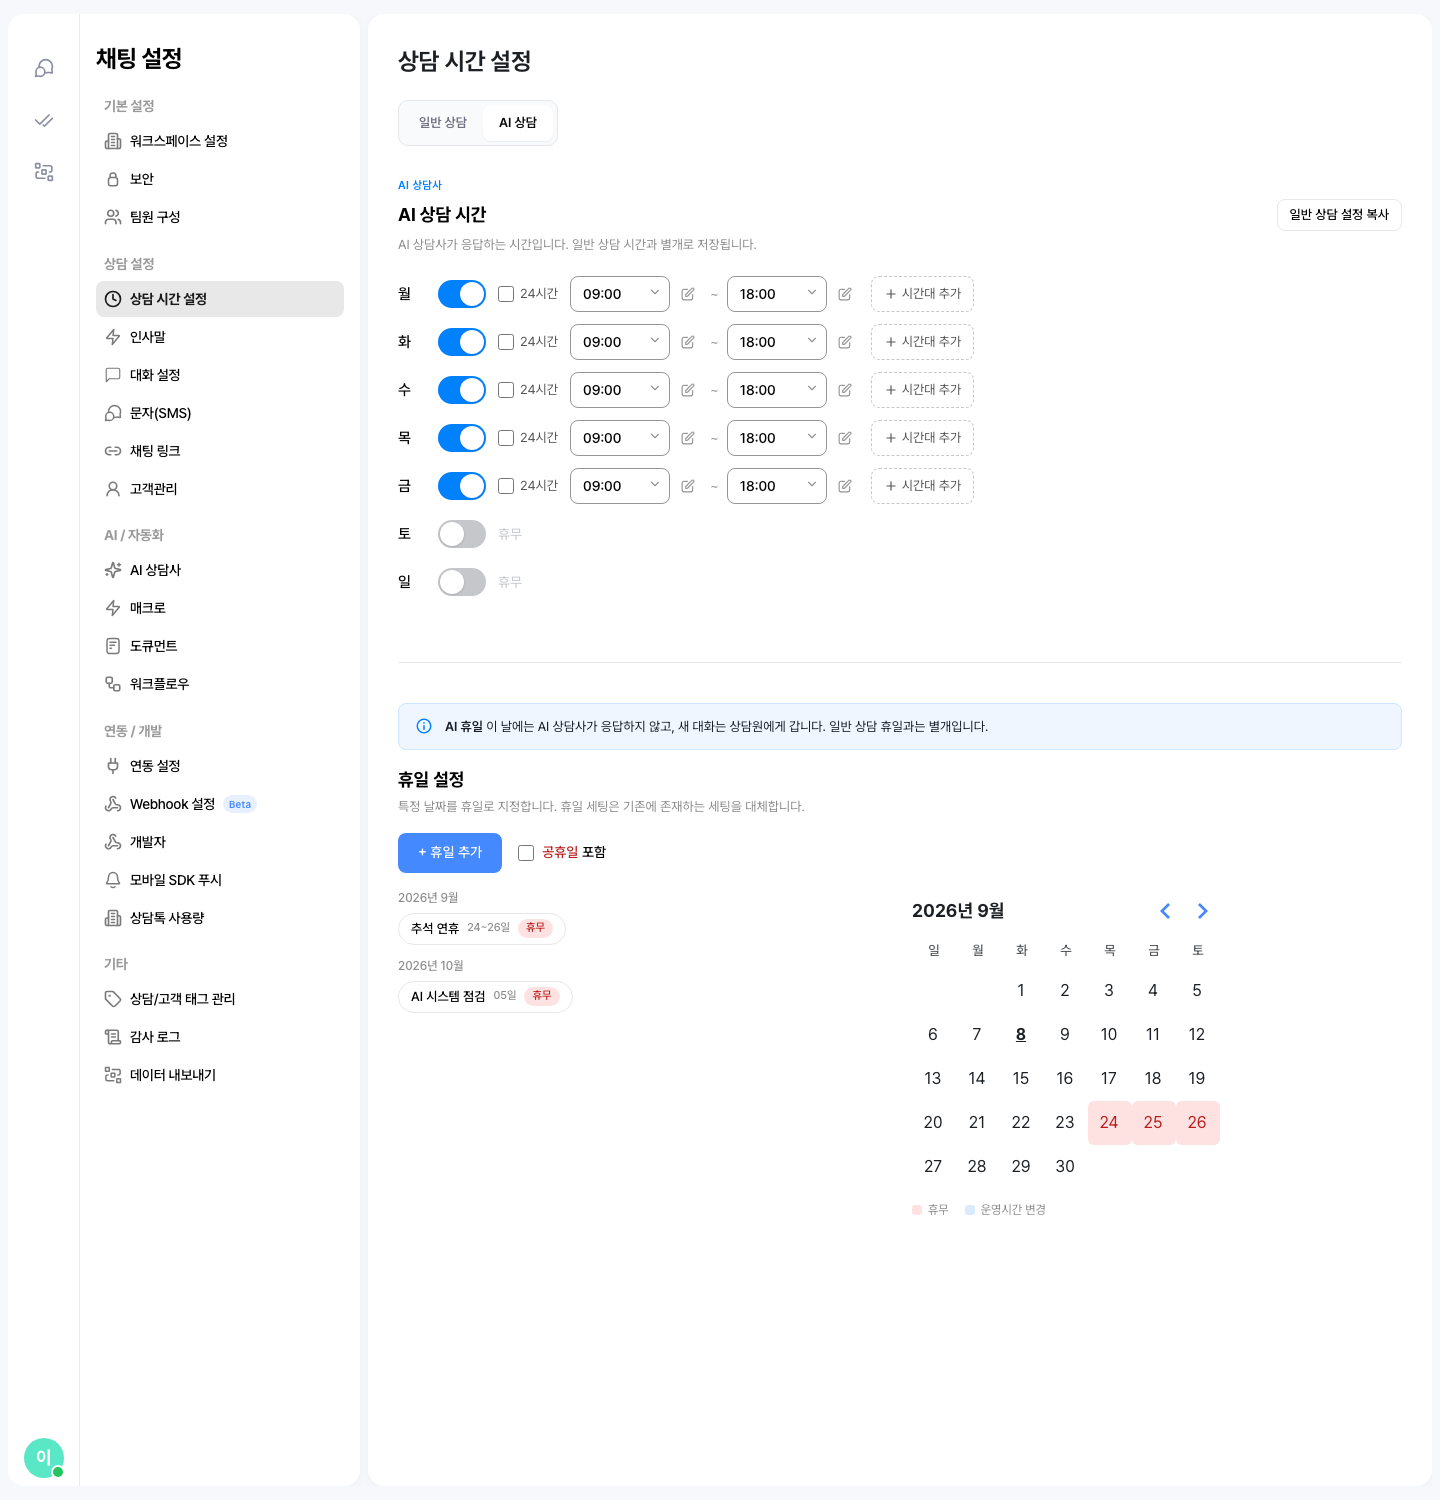Click the + 휴일 추가 button
Screen dimensions: 1440x1500
click(x=450, y=853)
